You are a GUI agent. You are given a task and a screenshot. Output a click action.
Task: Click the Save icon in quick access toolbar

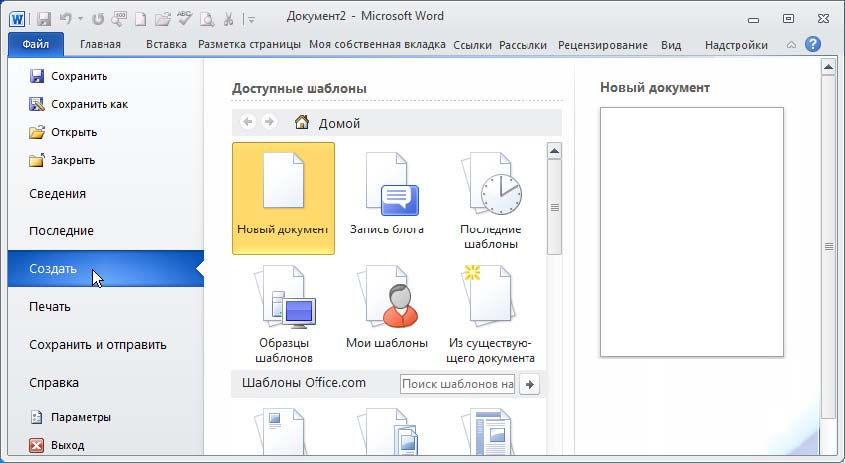43,20
